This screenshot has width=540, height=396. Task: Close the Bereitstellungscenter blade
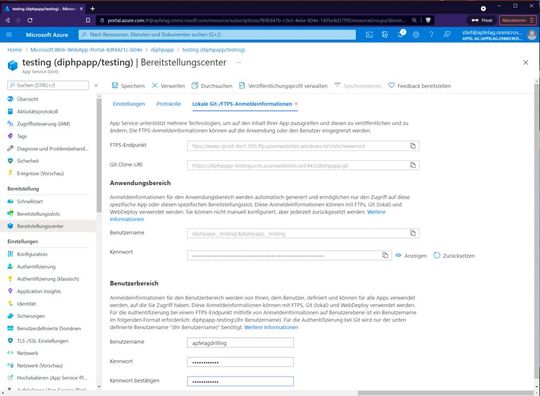(x=526, y=62)
